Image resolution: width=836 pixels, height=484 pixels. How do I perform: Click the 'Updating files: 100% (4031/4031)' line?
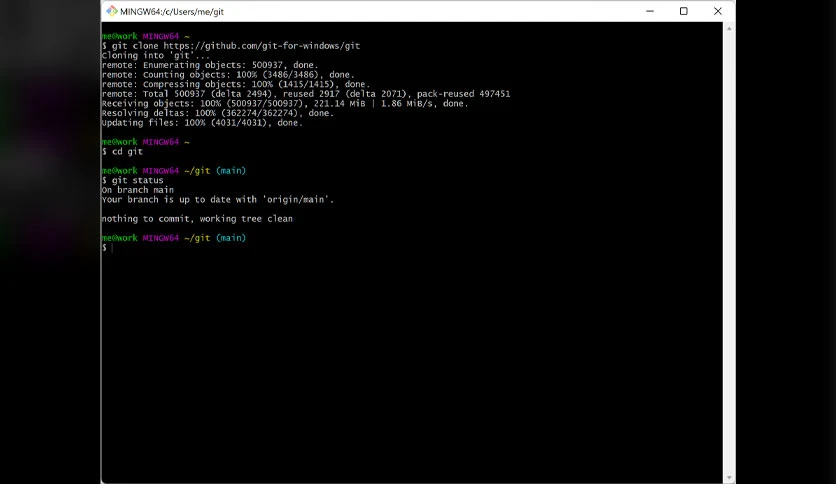203,123
